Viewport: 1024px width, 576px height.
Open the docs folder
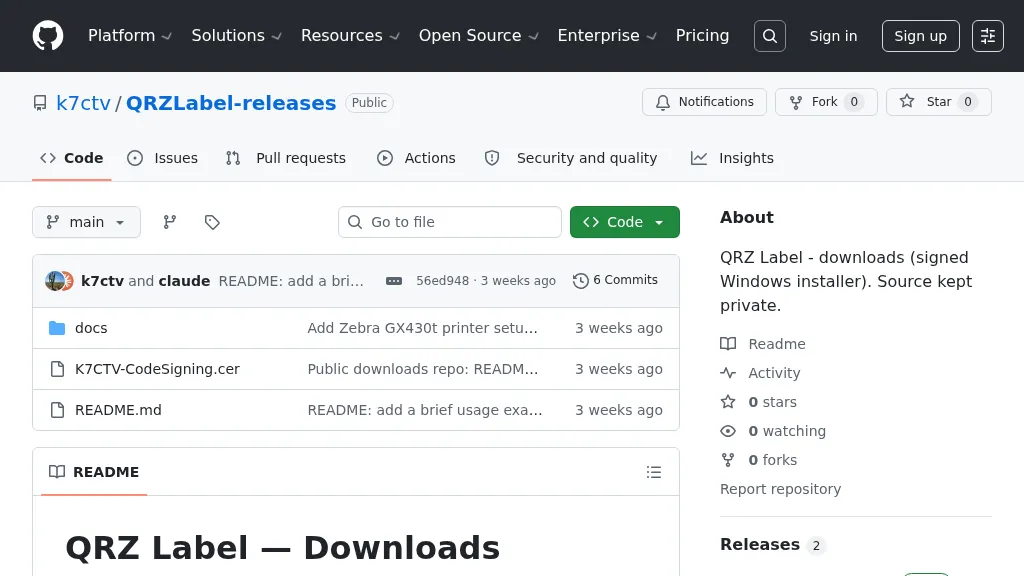click(x=91, y=328)
